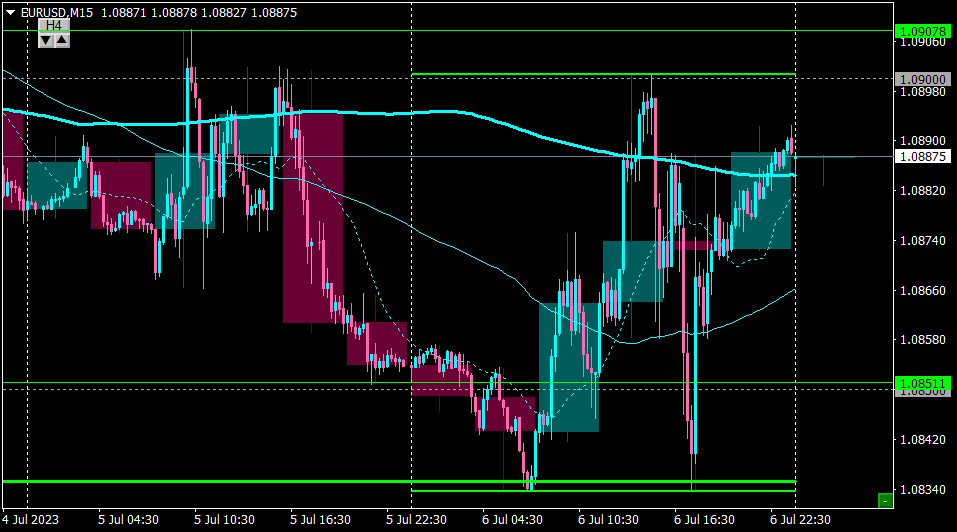Image resolution: width=957 pixels, height=532 pixels.
Task: Click the green minus collapse button
Action: (885, 501)
